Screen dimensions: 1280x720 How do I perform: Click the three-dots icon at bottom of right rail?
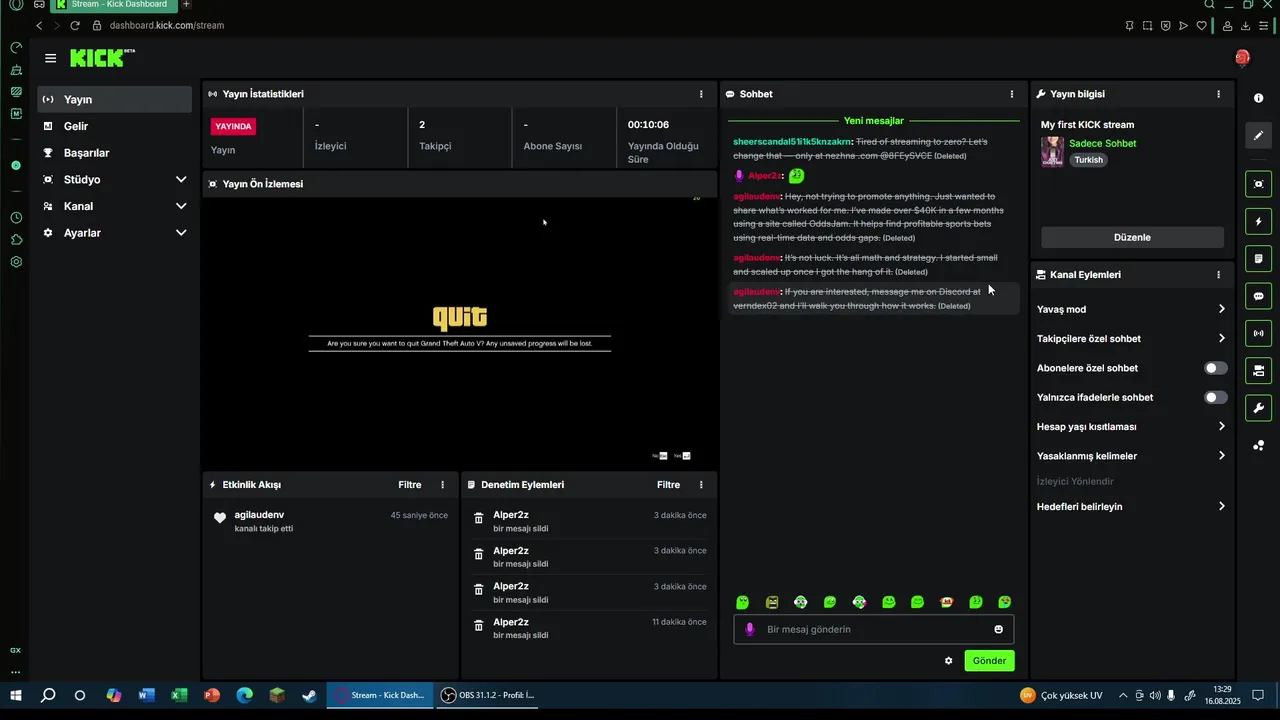coord(1258,445)
